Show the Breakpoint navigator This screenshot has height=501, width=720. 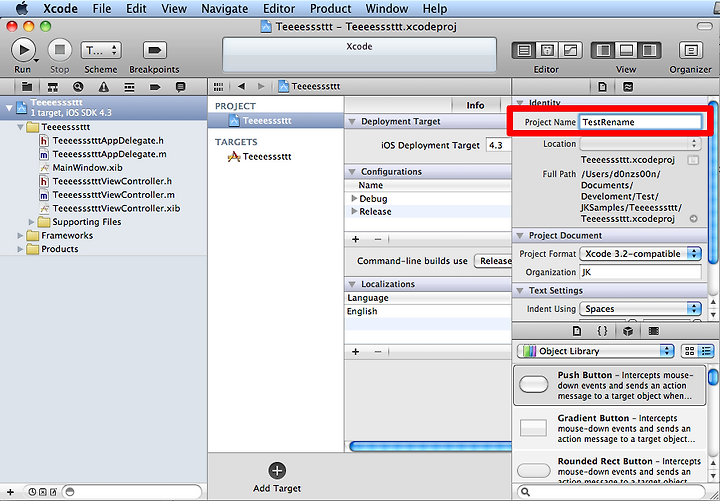(155, 86)
